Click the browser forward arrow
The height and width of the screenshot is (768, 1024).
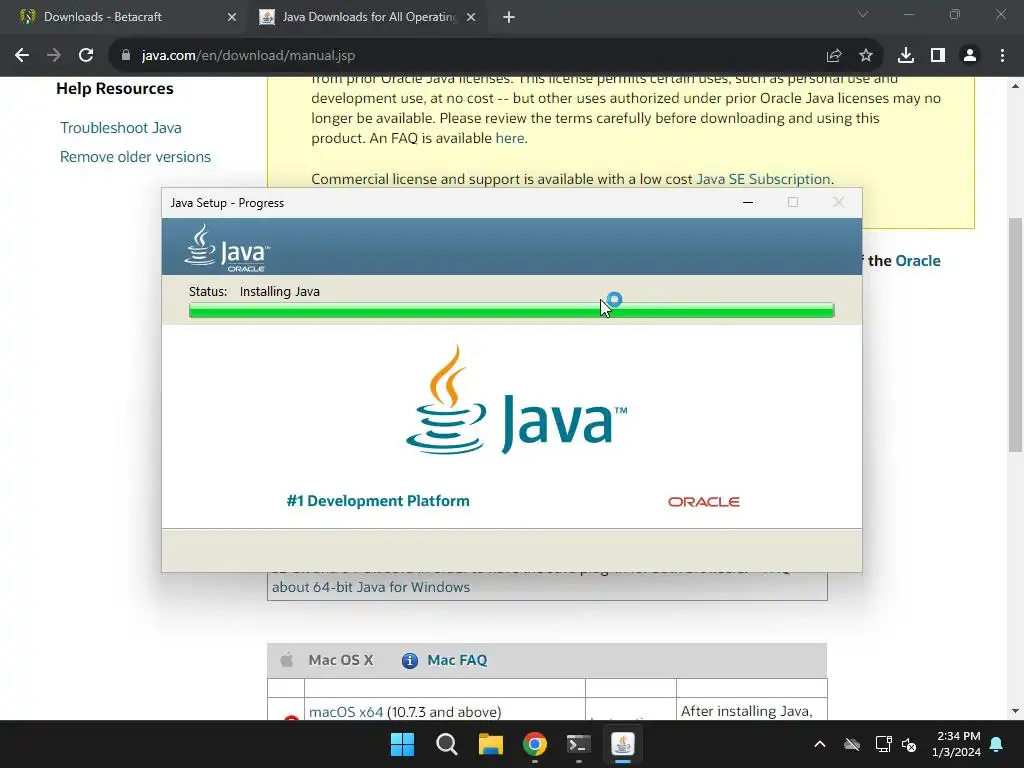click(x=54, y=56)
